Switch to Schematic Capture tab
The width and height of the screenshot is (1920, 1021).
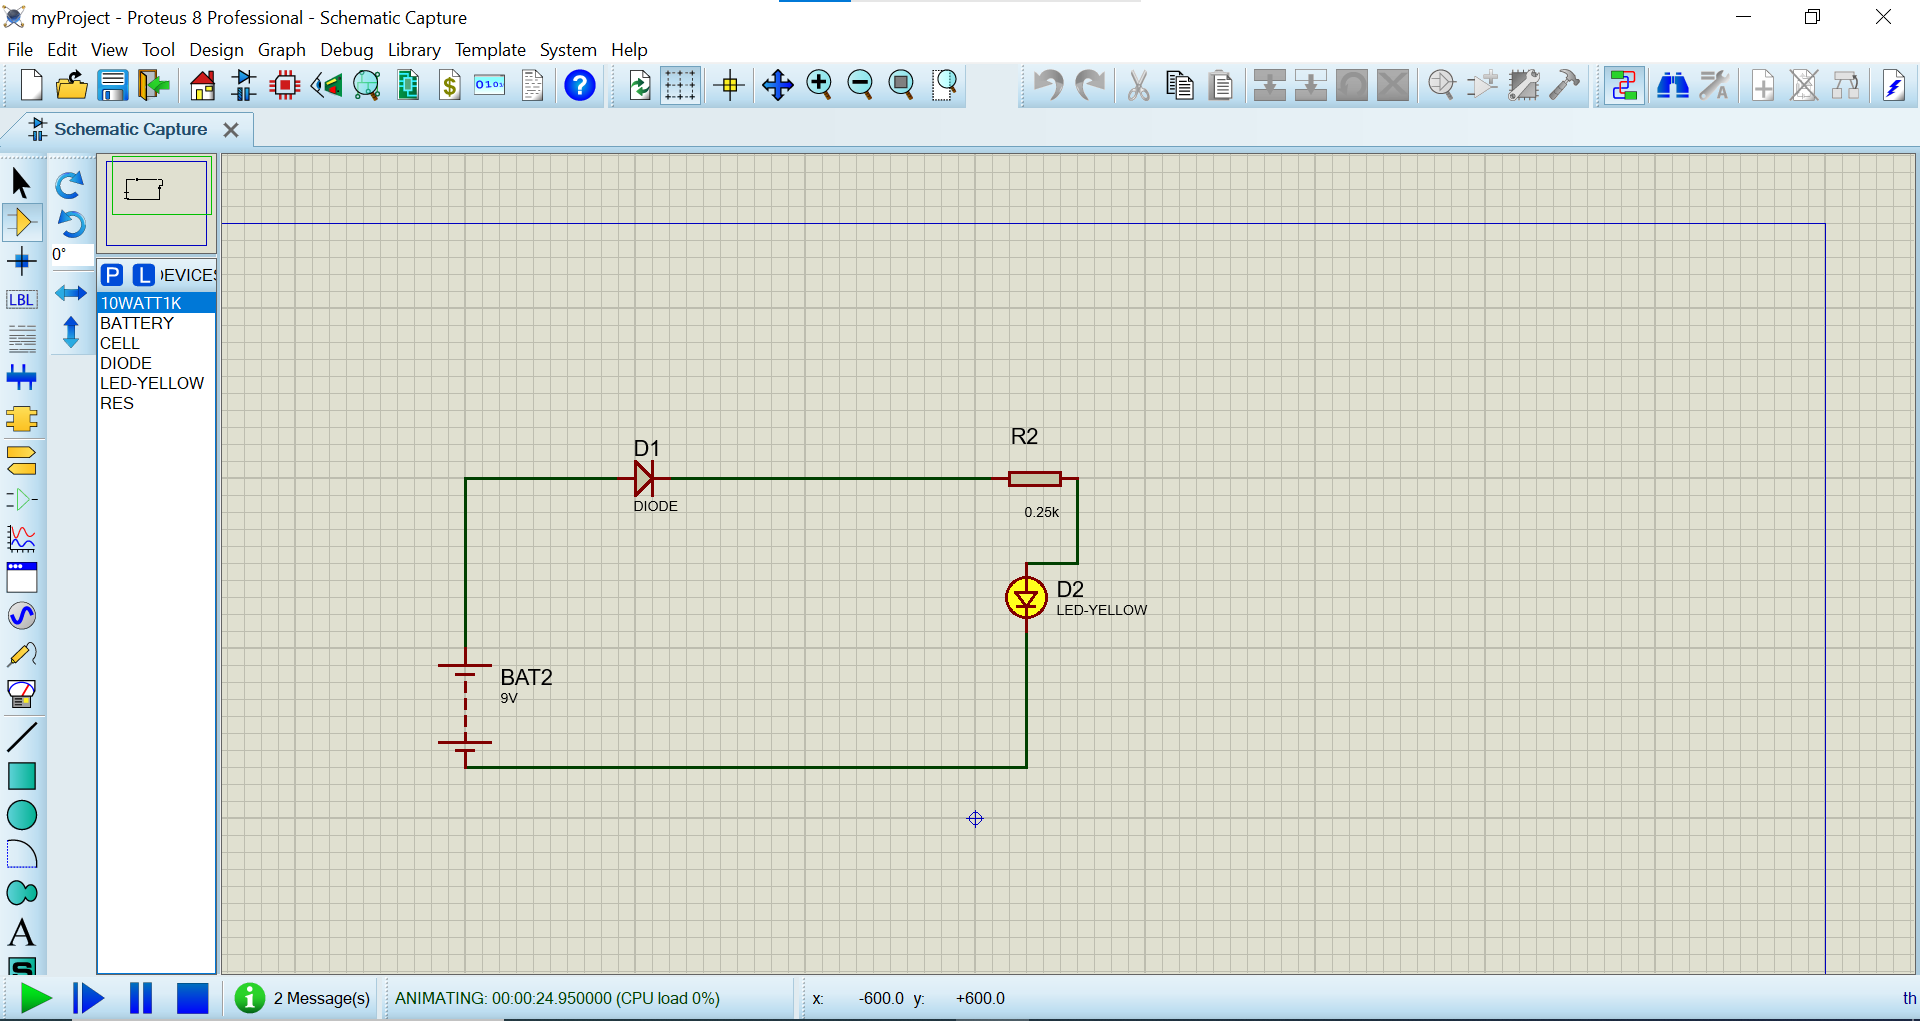(130, 130)
